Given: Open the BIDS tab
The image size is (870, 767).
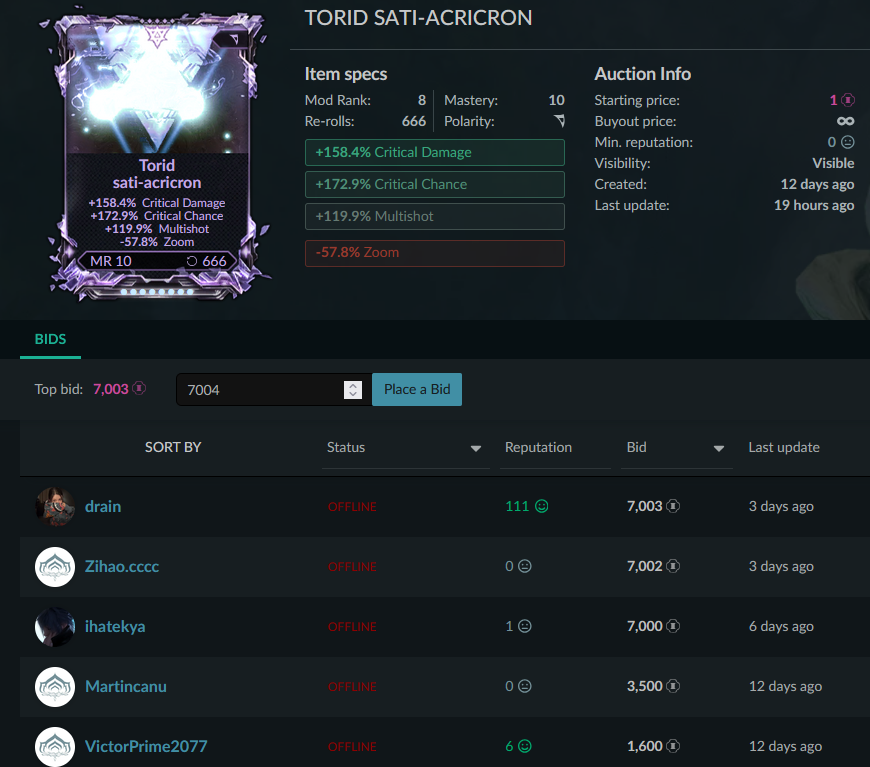Looking at the screenshot, I should 50,339.
